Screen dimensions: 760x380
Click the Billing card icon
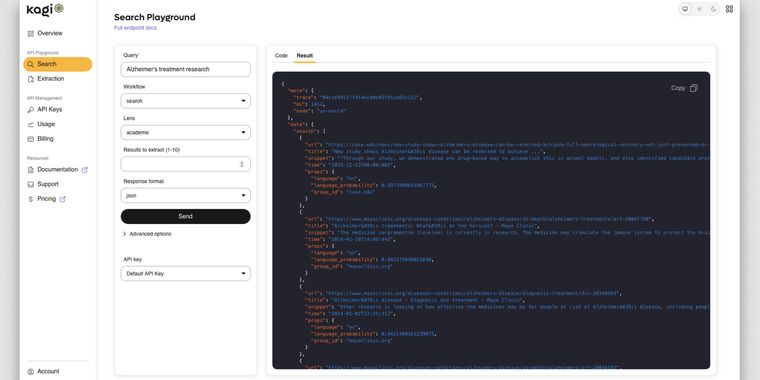(31, 139)
